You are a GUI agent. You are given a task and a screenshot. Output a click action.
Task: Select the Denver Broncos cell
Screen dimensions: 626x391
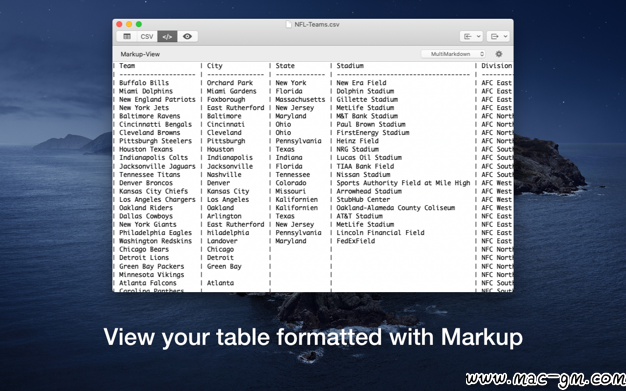pyautogui.click(x=146, y=183)
